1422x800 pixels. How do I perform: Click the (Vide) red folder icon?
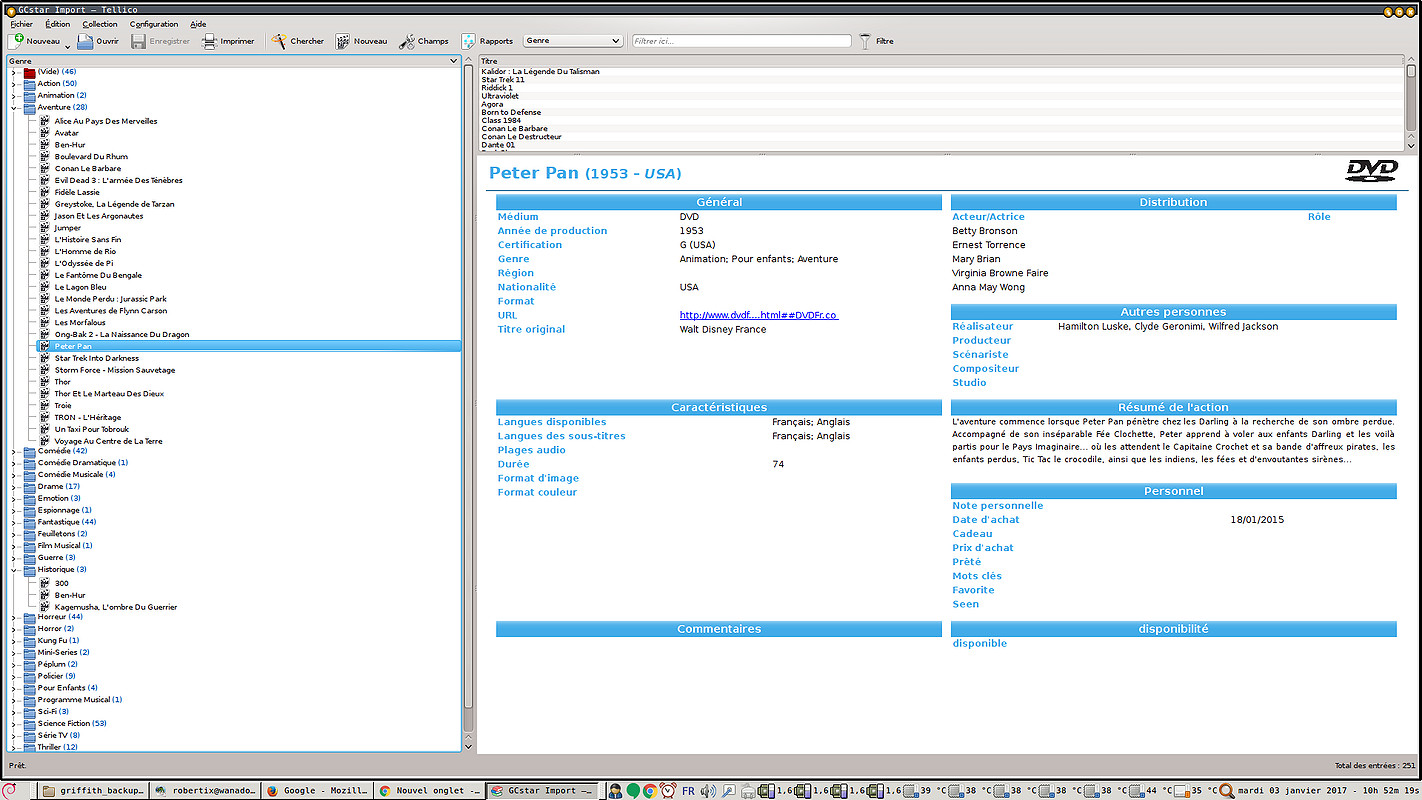[x=29, y=72]
